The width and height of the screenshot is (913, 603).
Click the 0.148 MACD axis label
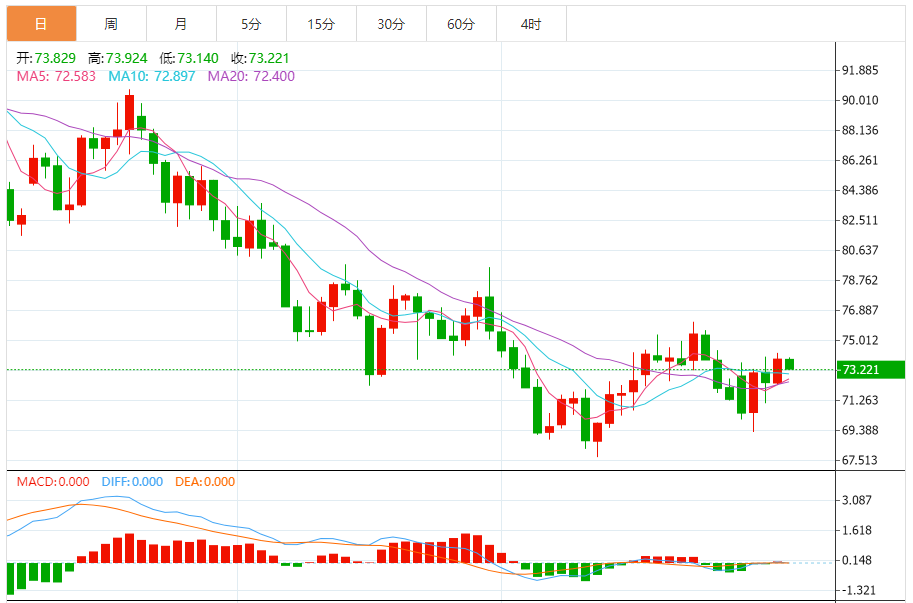click(857, 560)
